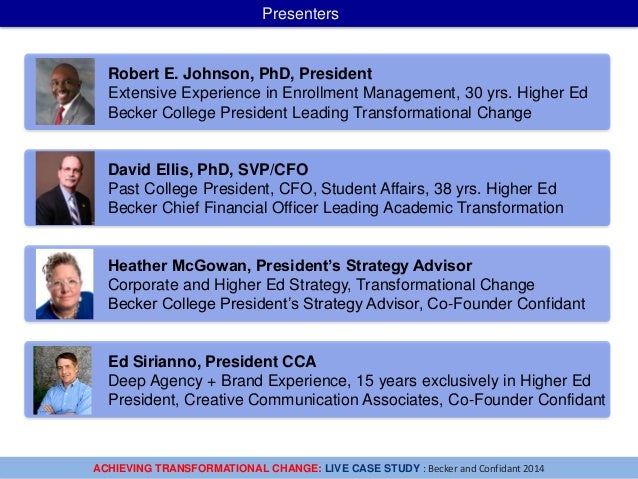Click the name Robert E. Johnson, PhD, President
The height and width of the screenshot is (479, 638).
point(240,74)
